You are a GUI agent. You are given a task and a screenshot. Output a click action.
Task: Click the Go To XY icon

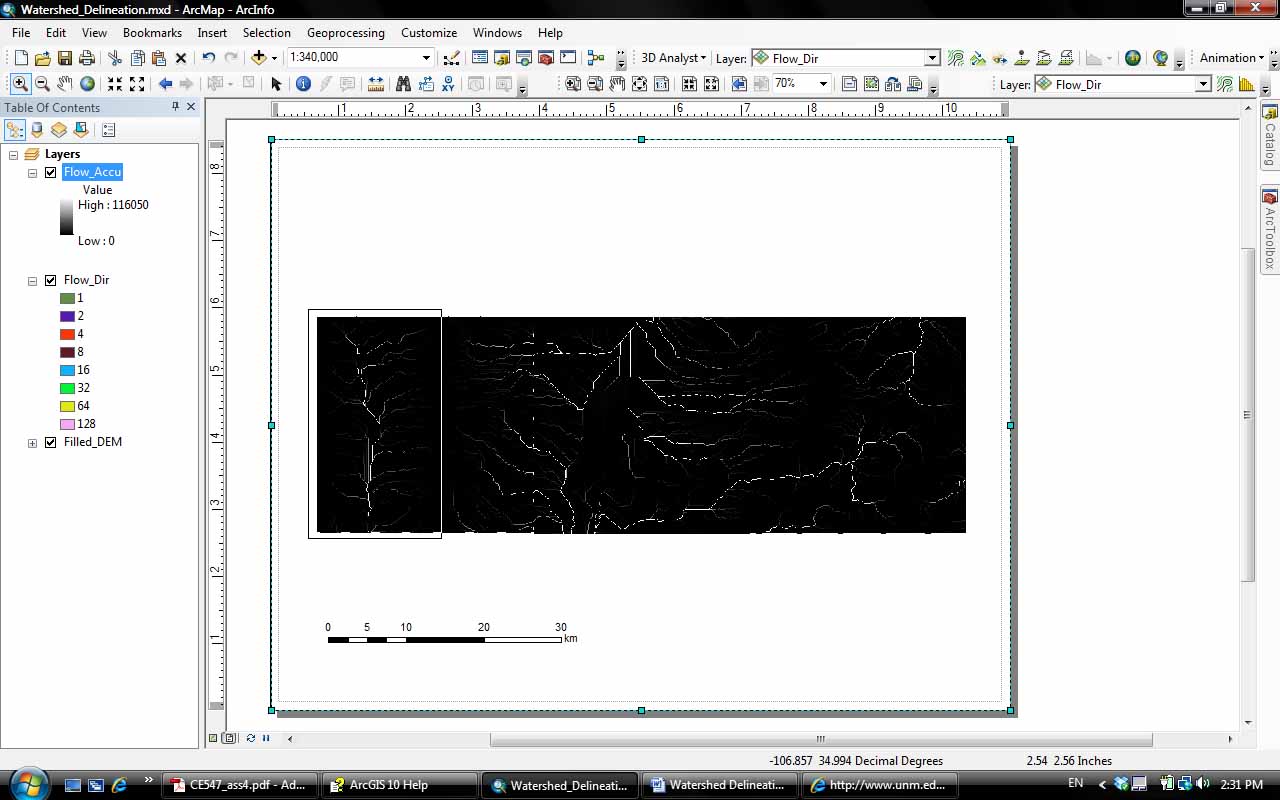coord(449,84)
